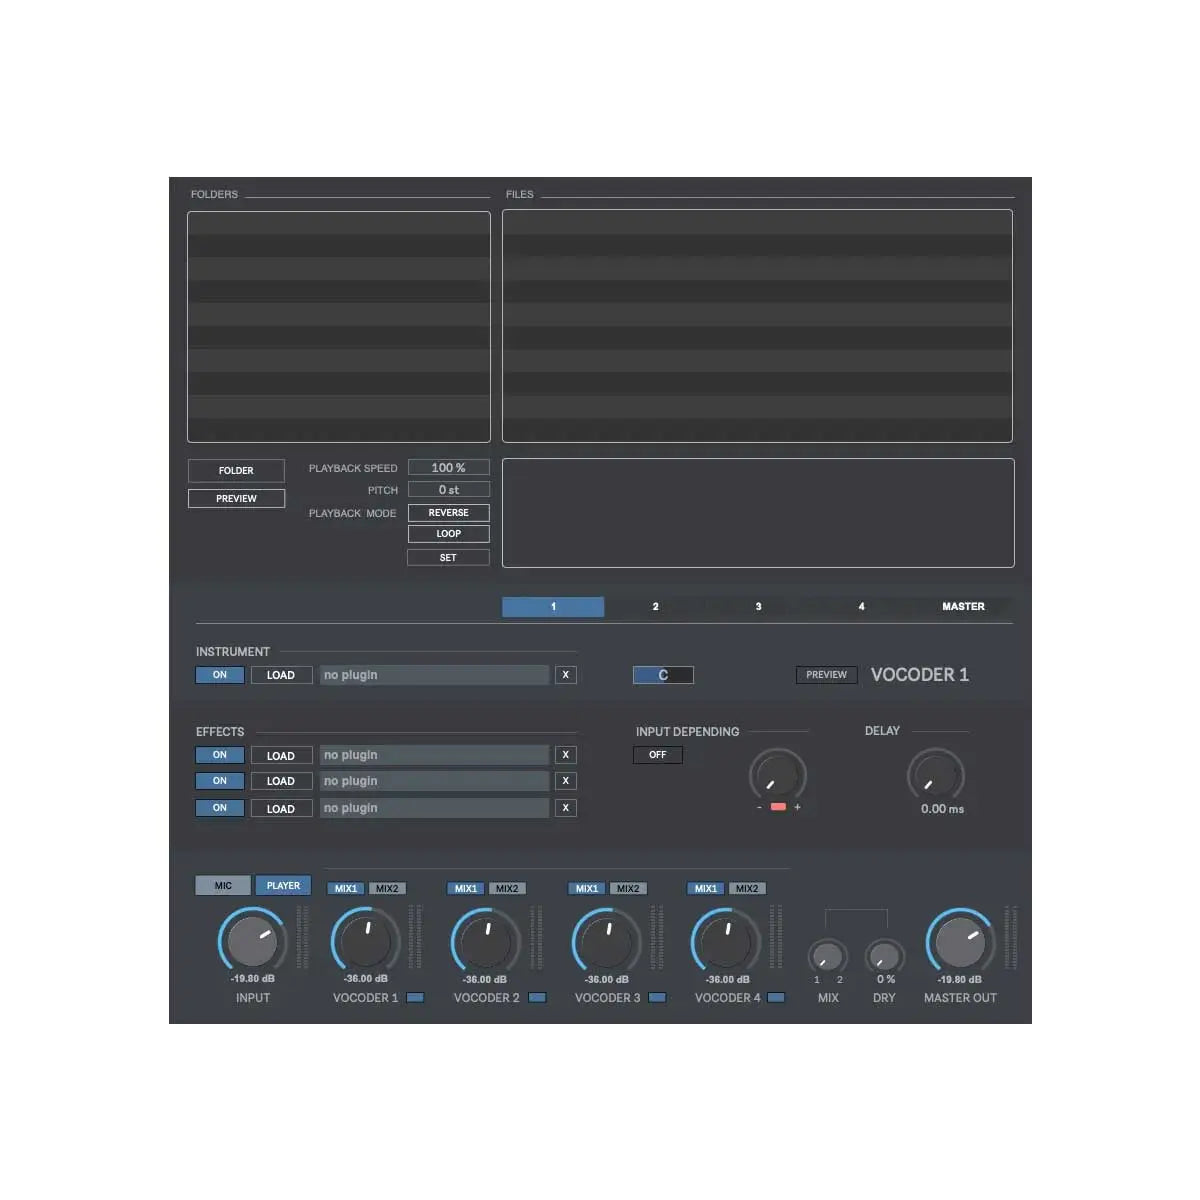Select PLAYER as input source
Screen dimensions: 1200x1200
point(283,885)
